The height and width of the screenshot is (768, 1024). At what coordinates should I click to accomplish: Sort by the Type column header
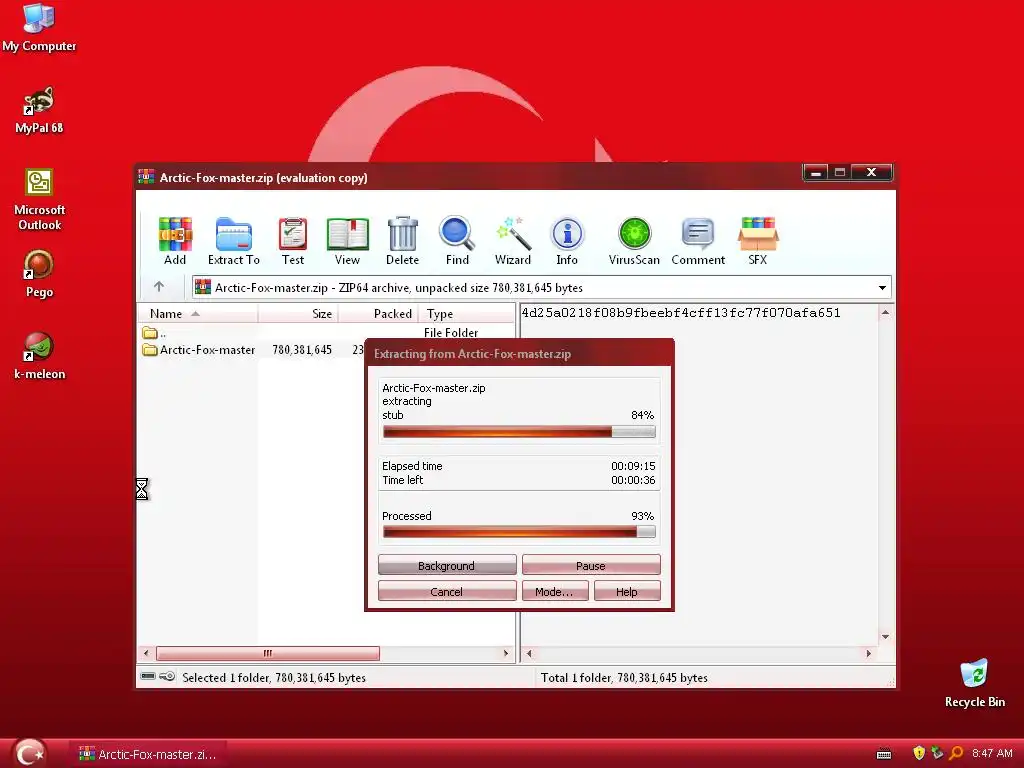click(466, 313)
